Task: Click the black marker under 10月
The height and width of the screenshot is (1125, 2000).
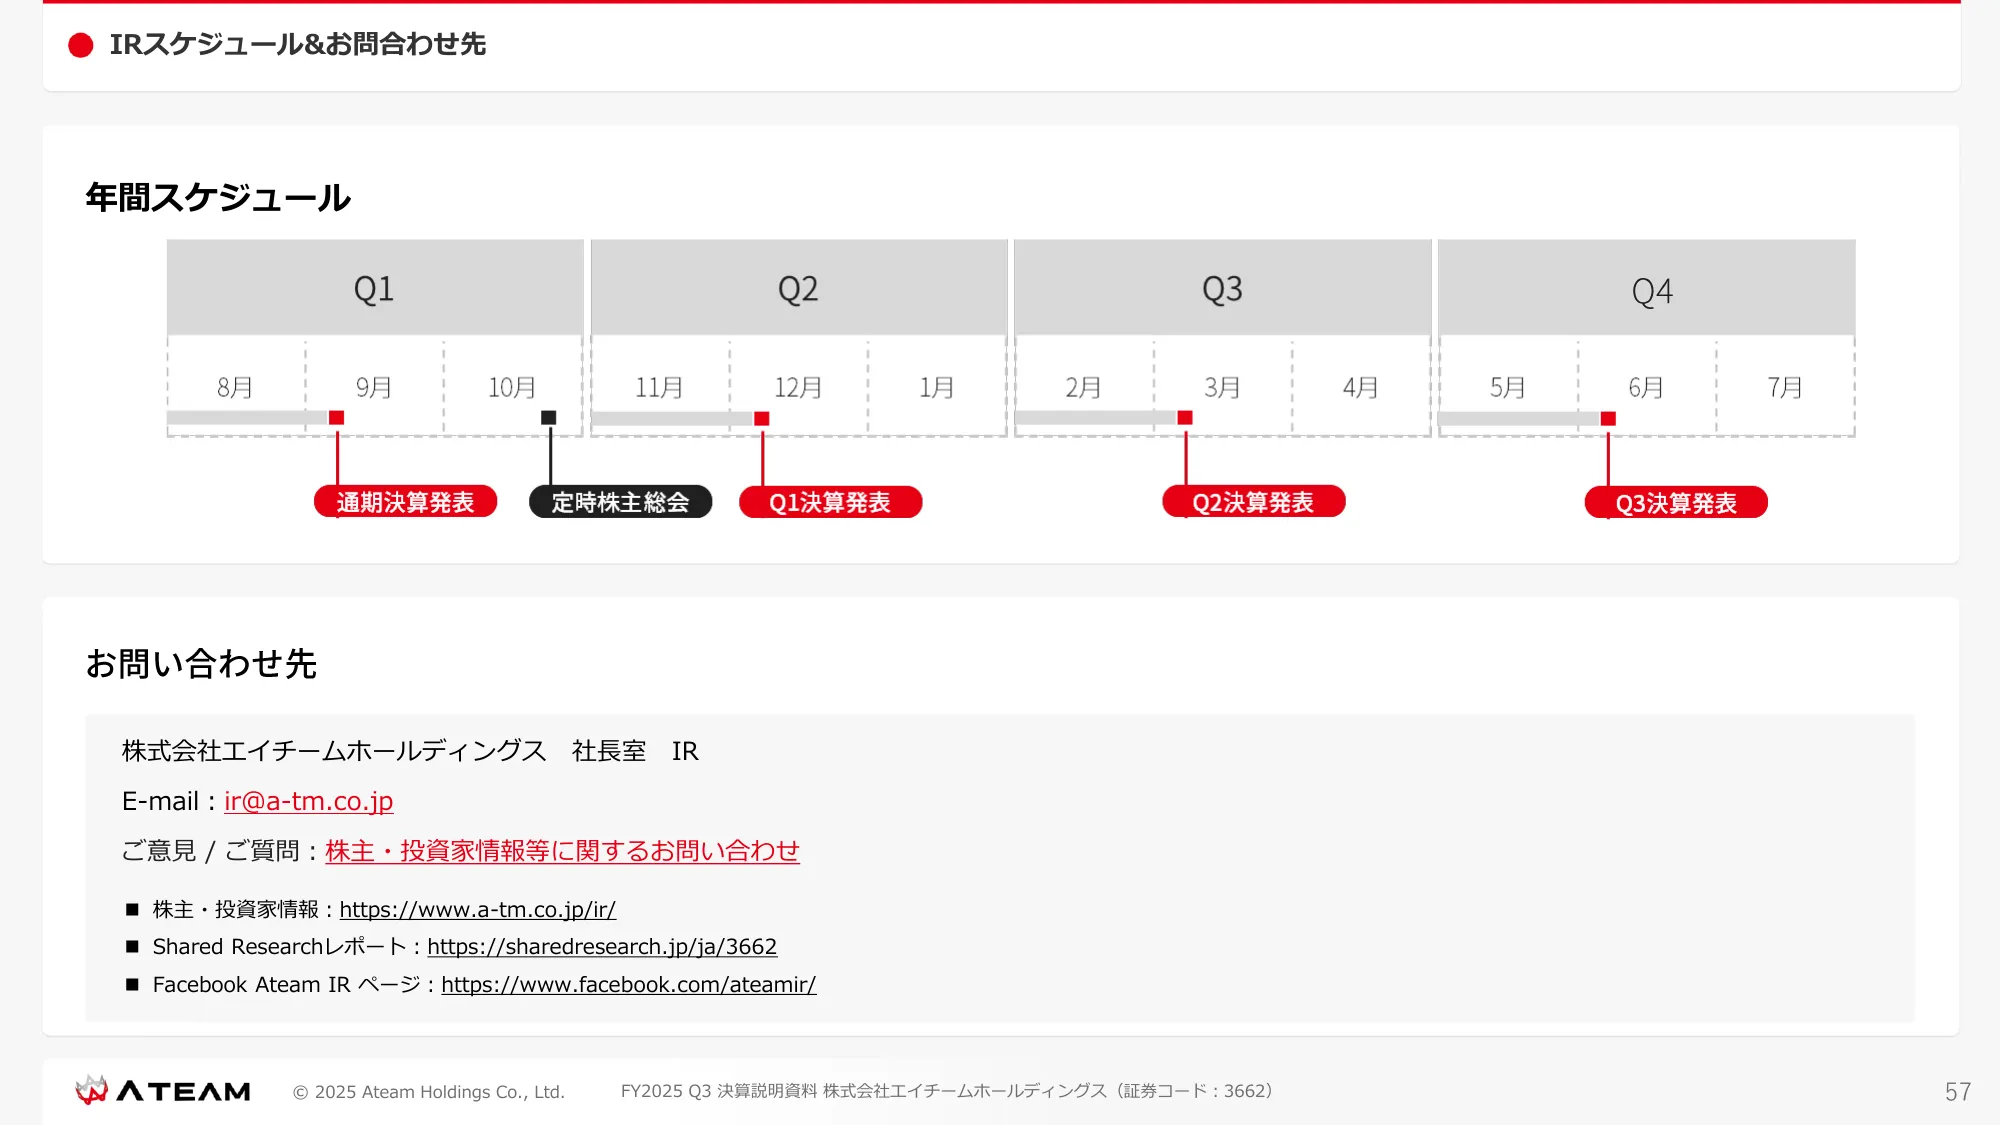Action: (x=548, y=418)
